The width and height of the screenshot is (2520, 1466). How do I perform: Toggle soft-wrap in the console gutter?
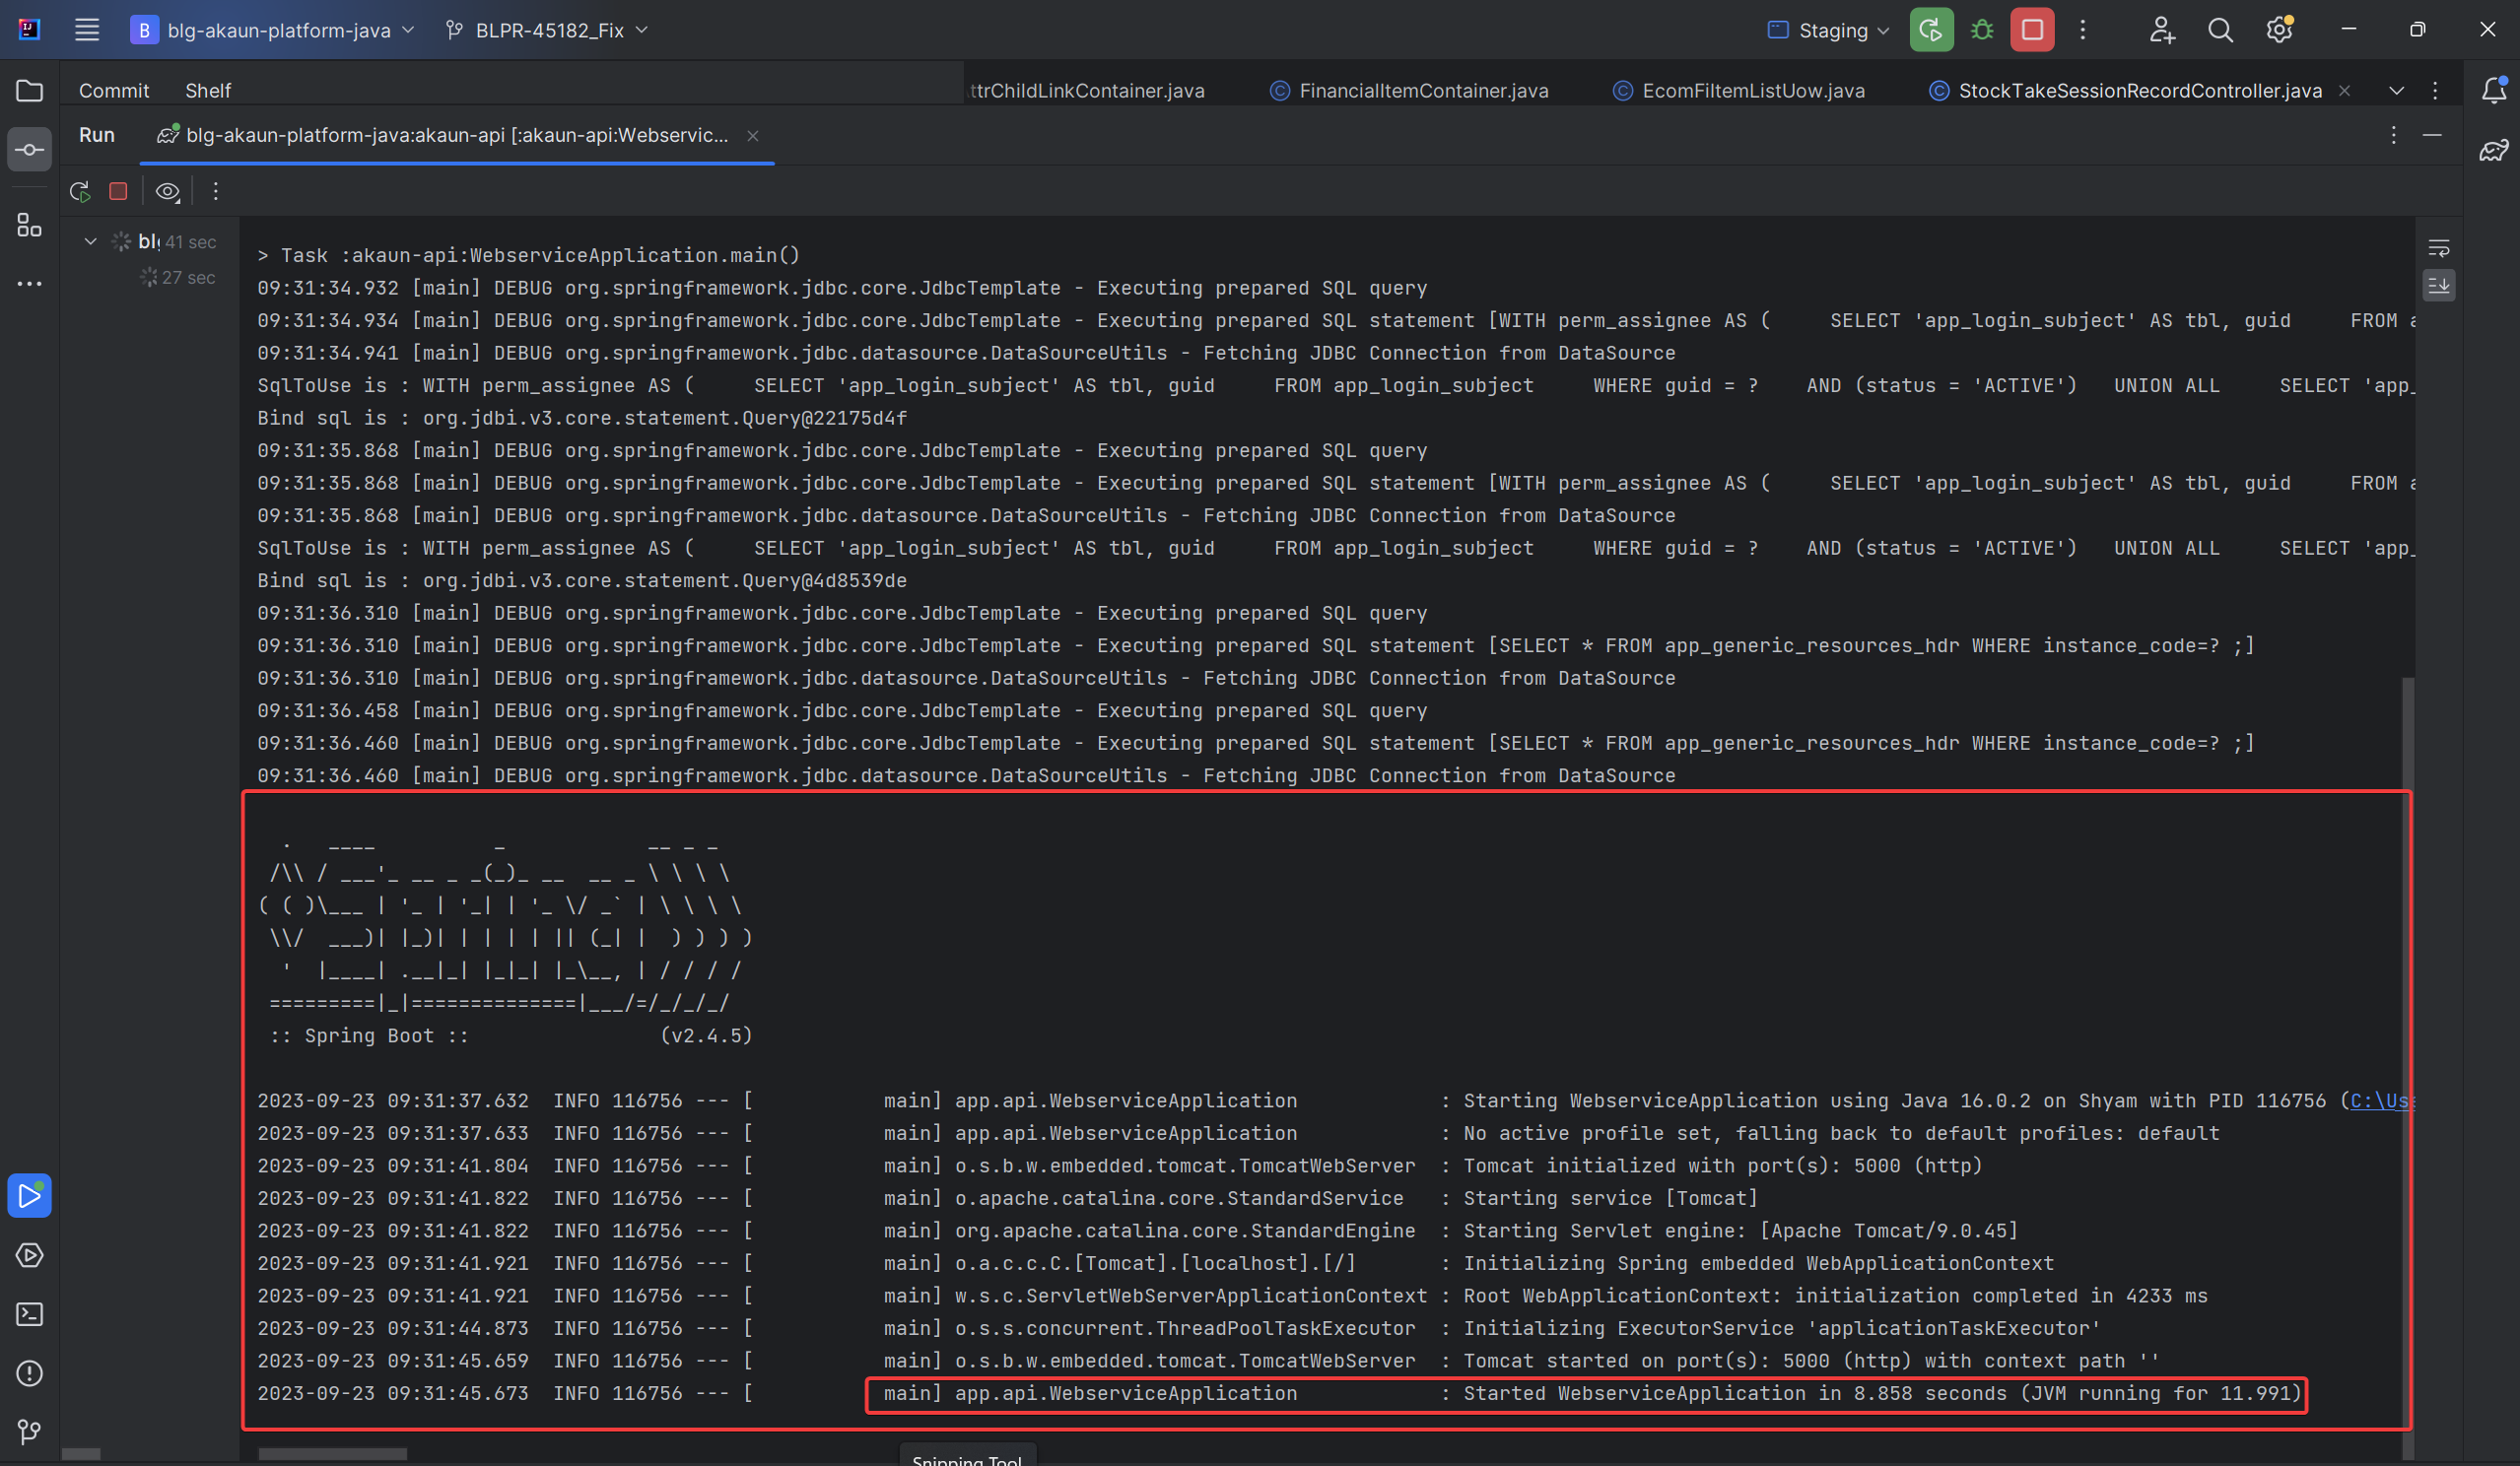pyautogui.click(x=2438, y=248)
